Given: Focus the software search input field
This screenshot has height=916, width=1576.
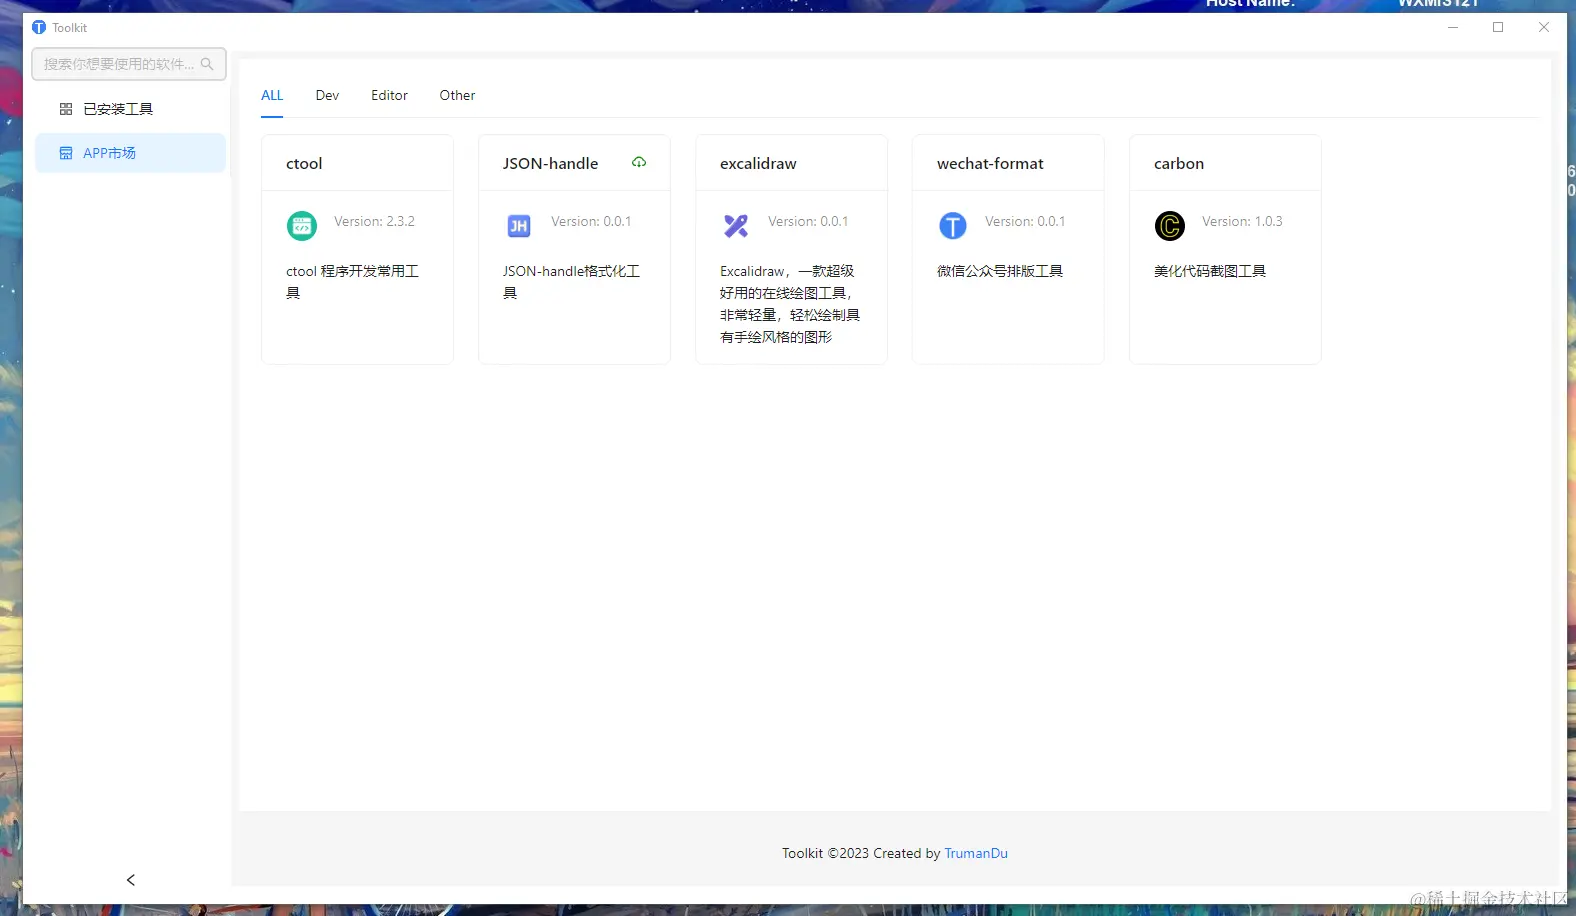Looking at the screenshot, I should coord(129,64).
